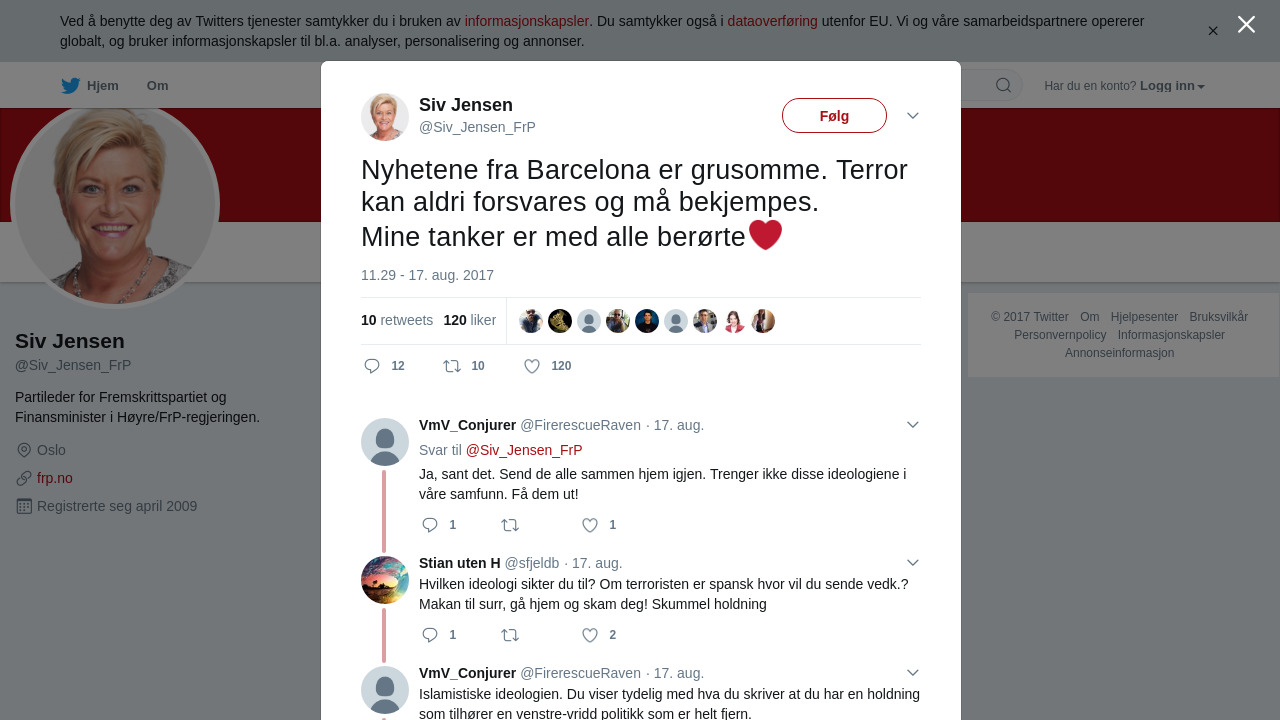Click the search magnifier icon
This screenshot has height=720, width=1280.
[x=1003, y=85]
